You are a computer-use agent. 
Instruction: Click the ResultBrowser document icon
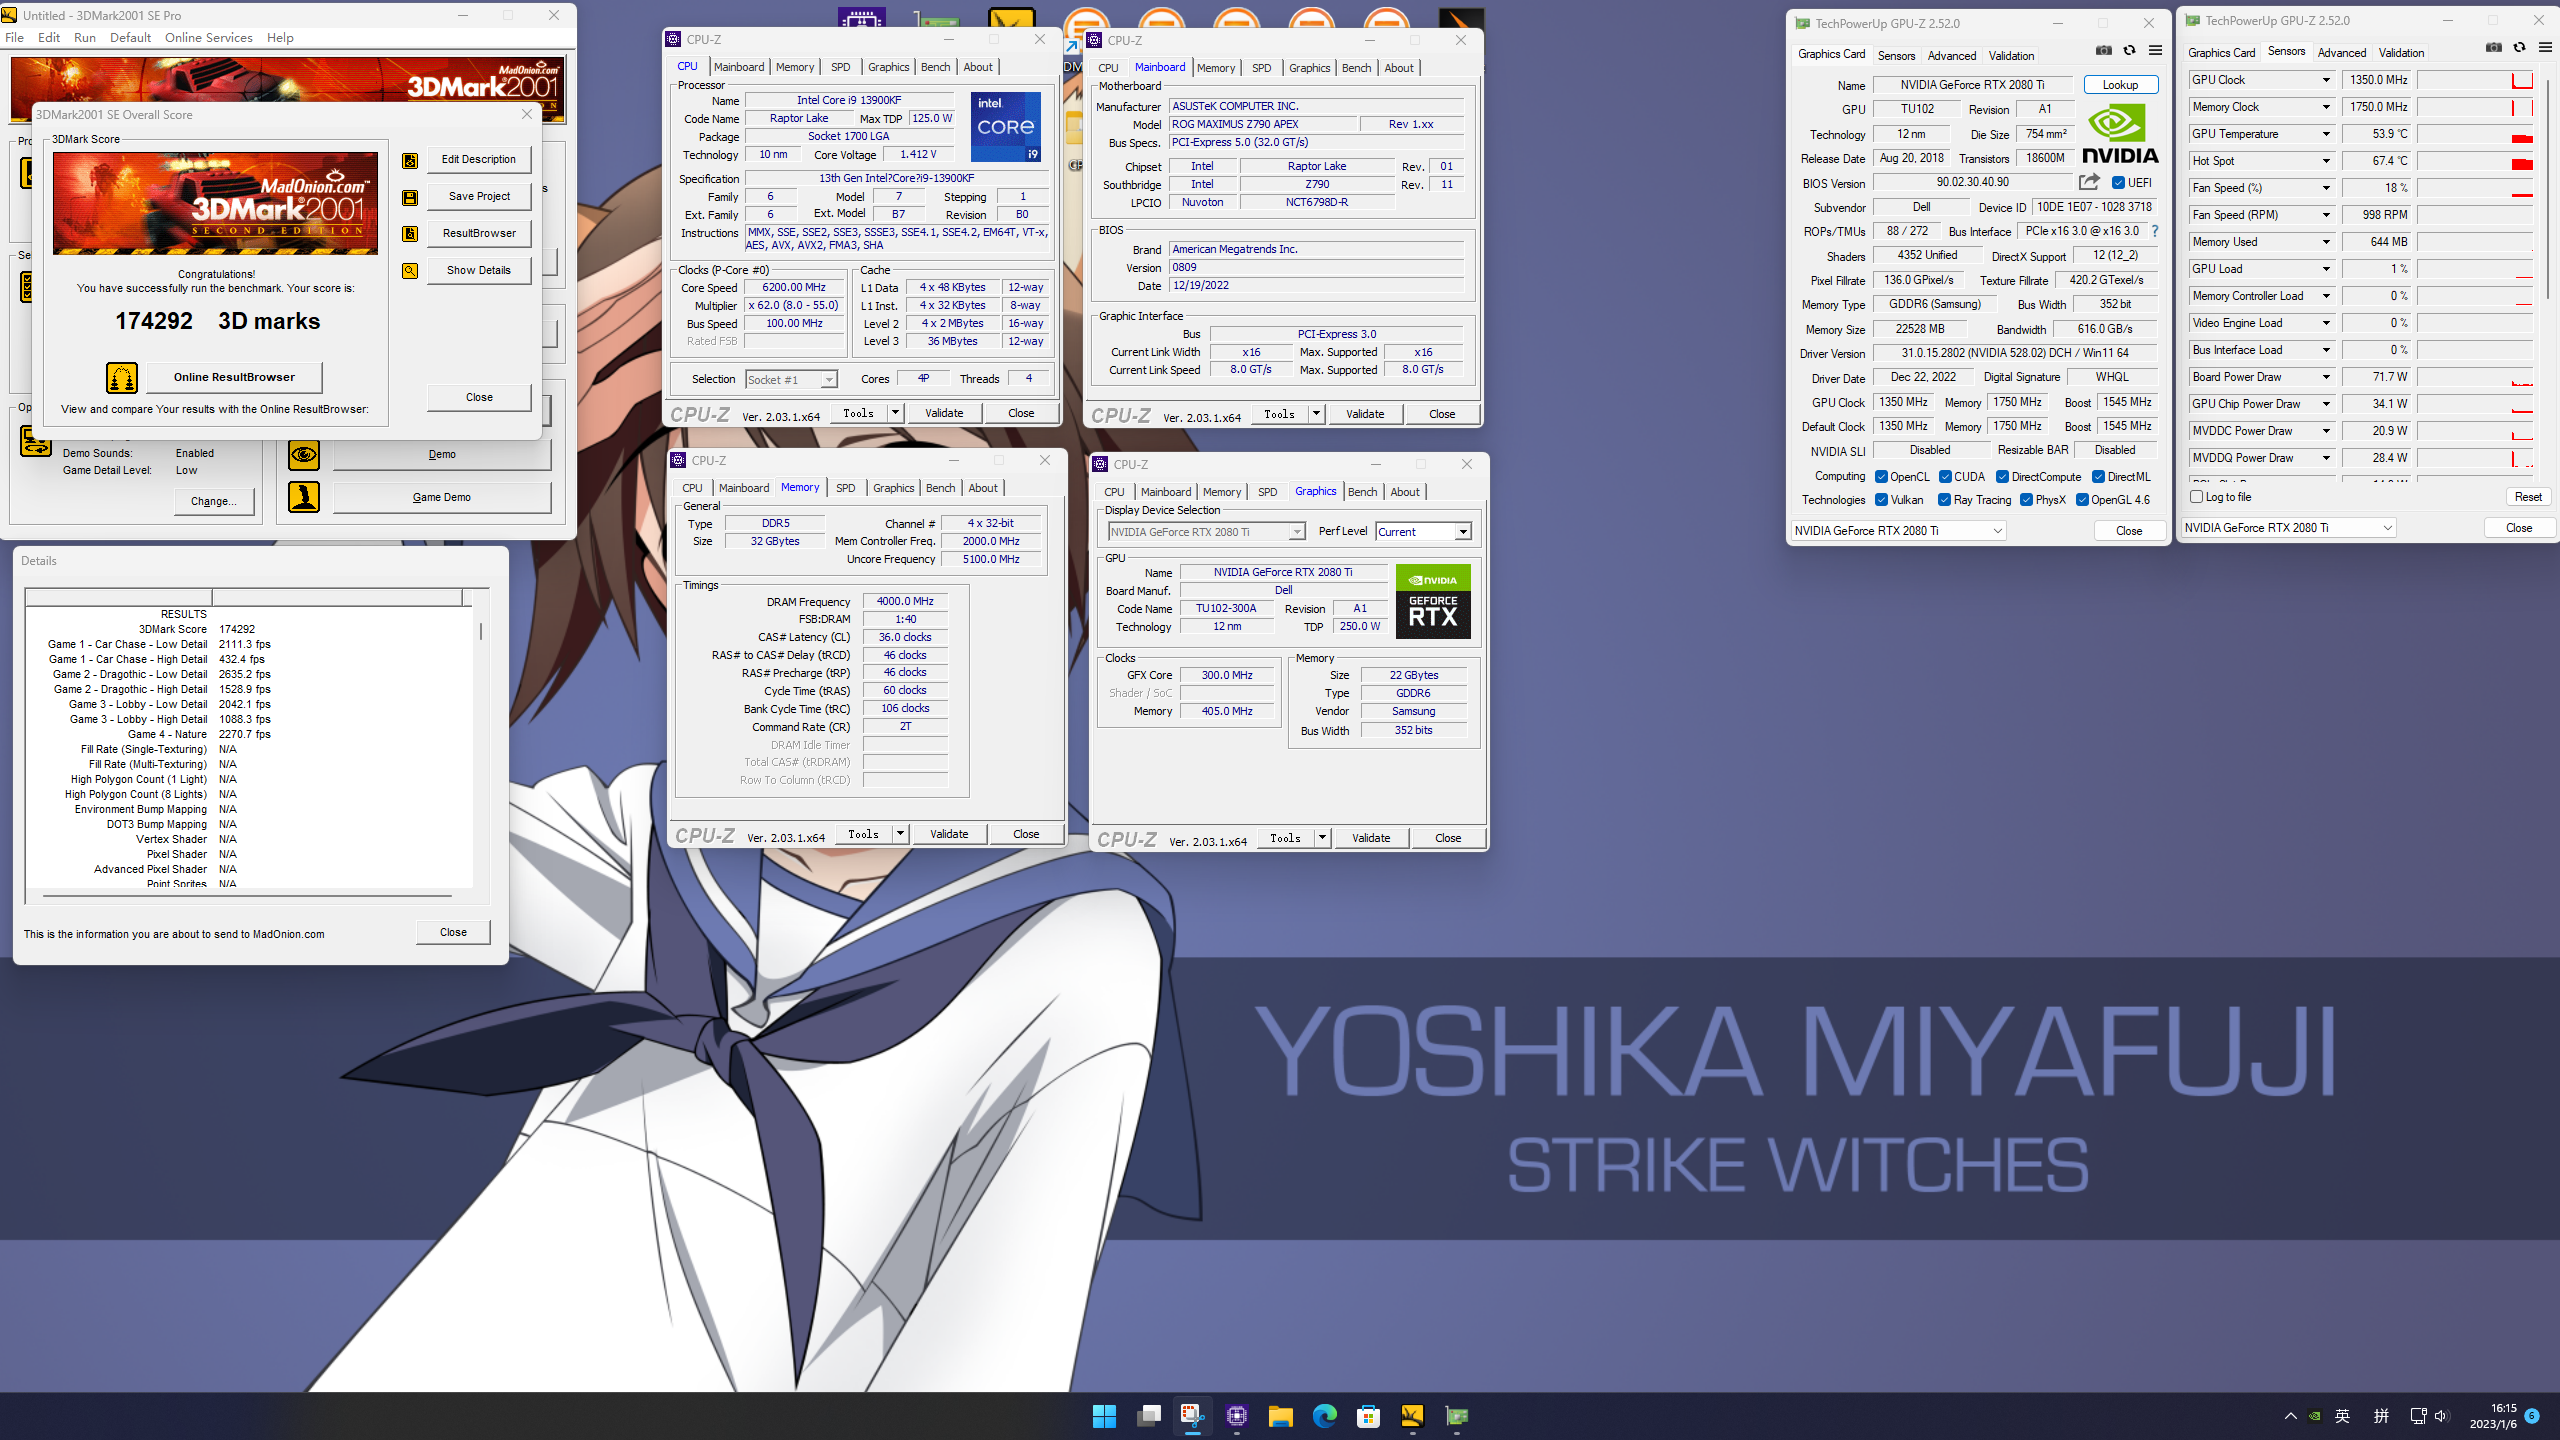(410, 234)
